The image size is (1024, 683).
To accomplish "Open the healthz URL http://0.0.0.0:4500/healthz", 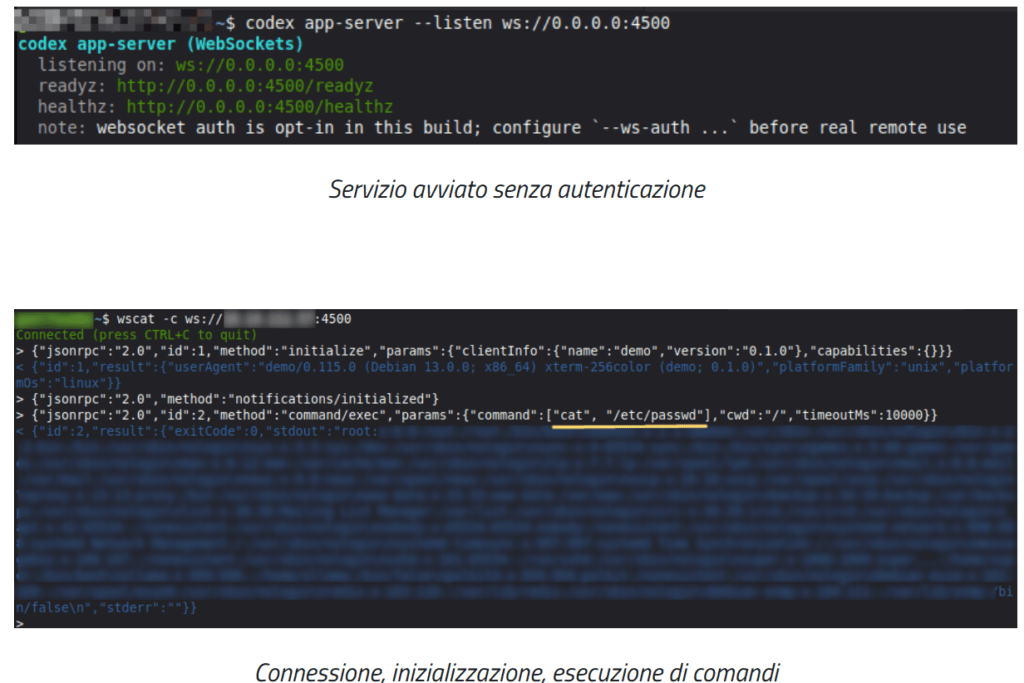I will pos(260,107).
